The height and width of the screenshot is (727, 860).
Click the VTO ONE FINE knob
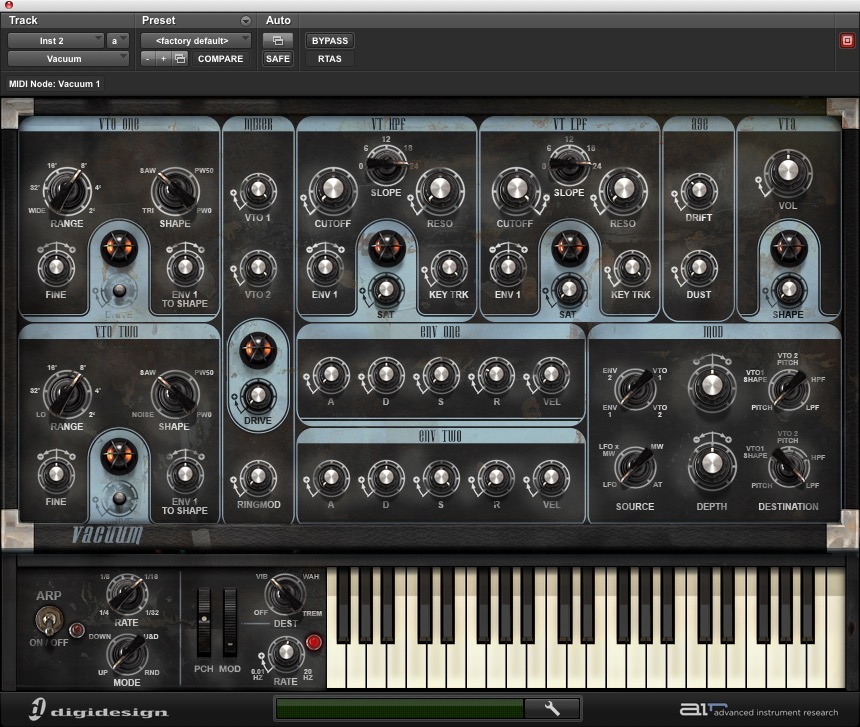pos(56,268)
